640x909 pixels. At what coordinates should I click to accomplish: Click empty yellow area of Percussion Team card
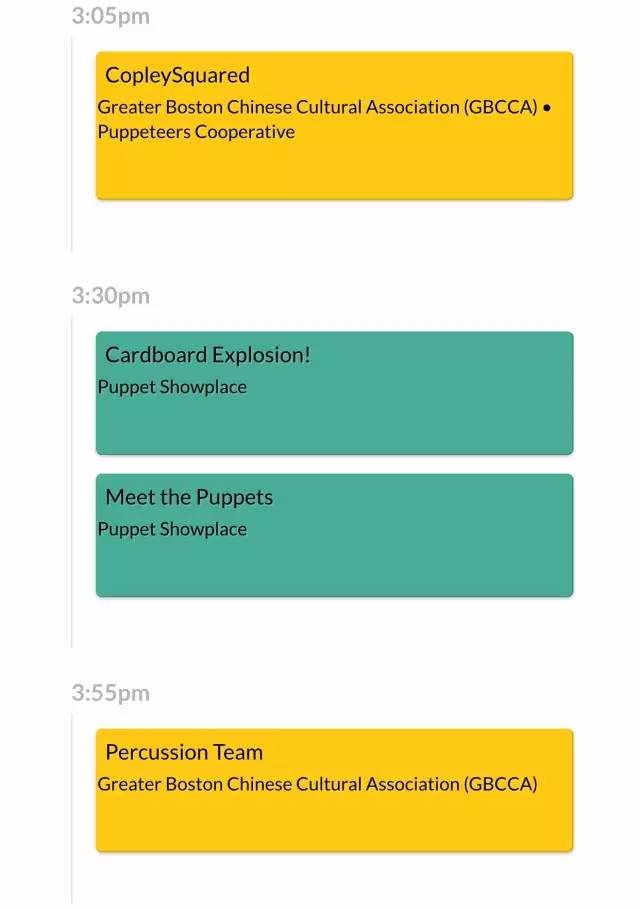[334, 823]
